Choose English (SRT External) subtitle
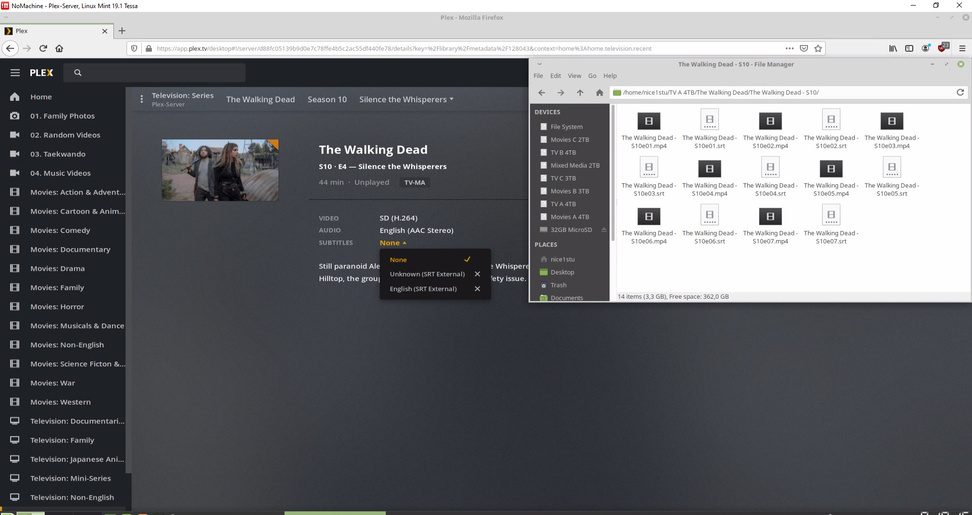The width and height of the screenshot is (972, 515). [x=423, y=289]
